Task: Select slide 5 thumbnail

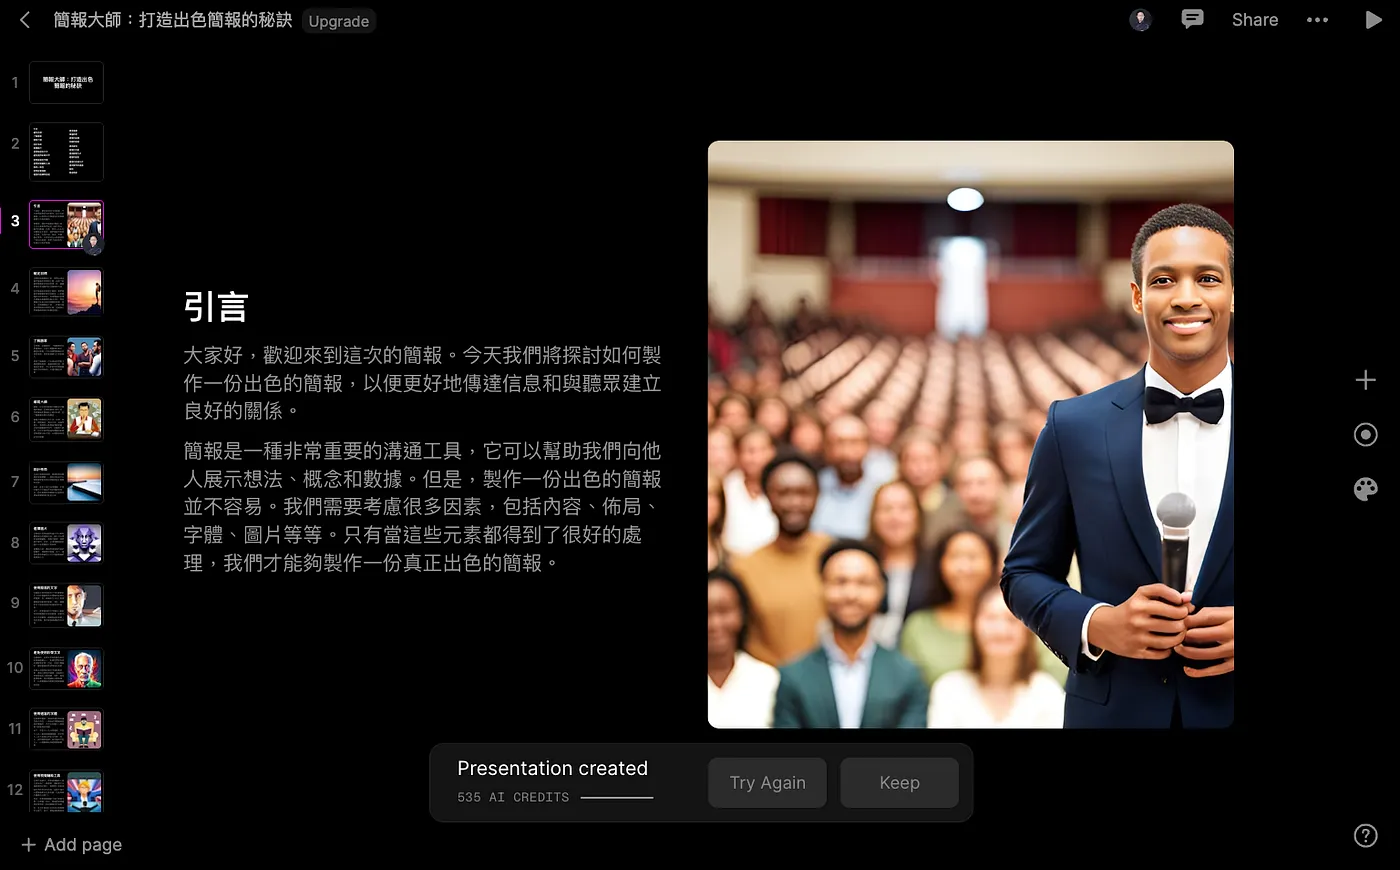Action: pos(66,356)
